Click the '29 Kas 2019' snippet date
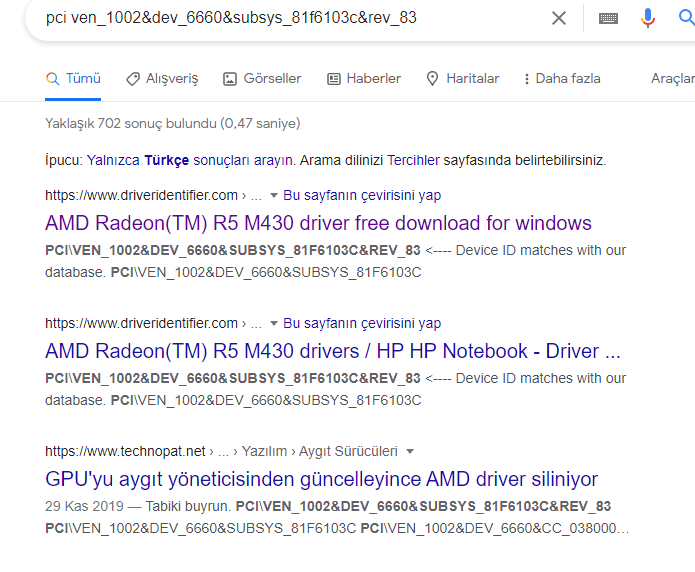695x572 pixels. [x=84, y=506]
